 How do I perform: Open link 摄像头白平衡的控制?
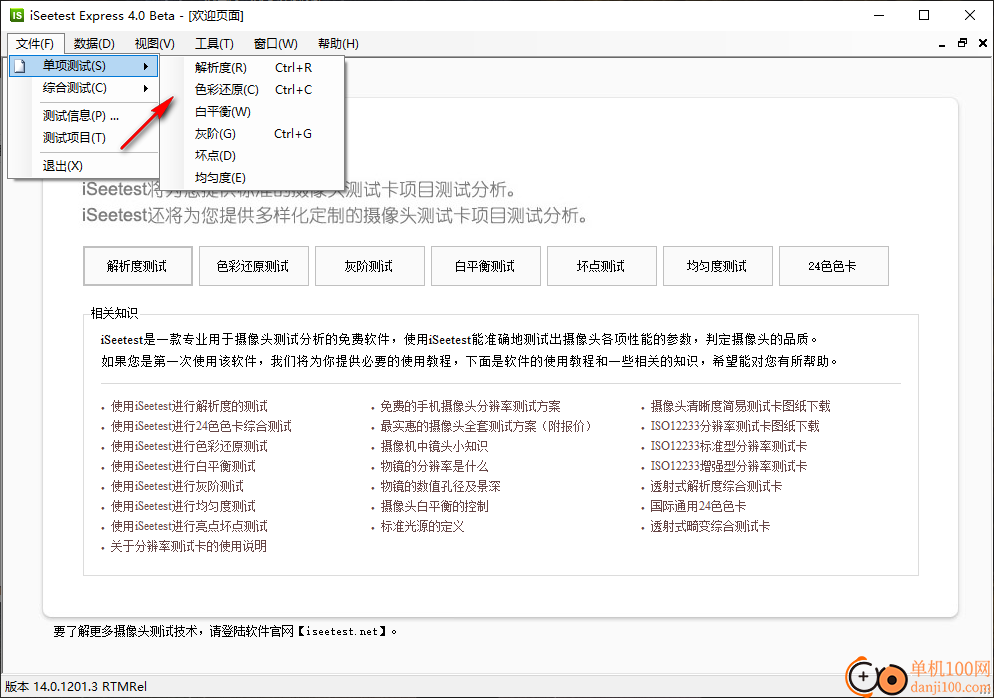[x=434, y=507]
